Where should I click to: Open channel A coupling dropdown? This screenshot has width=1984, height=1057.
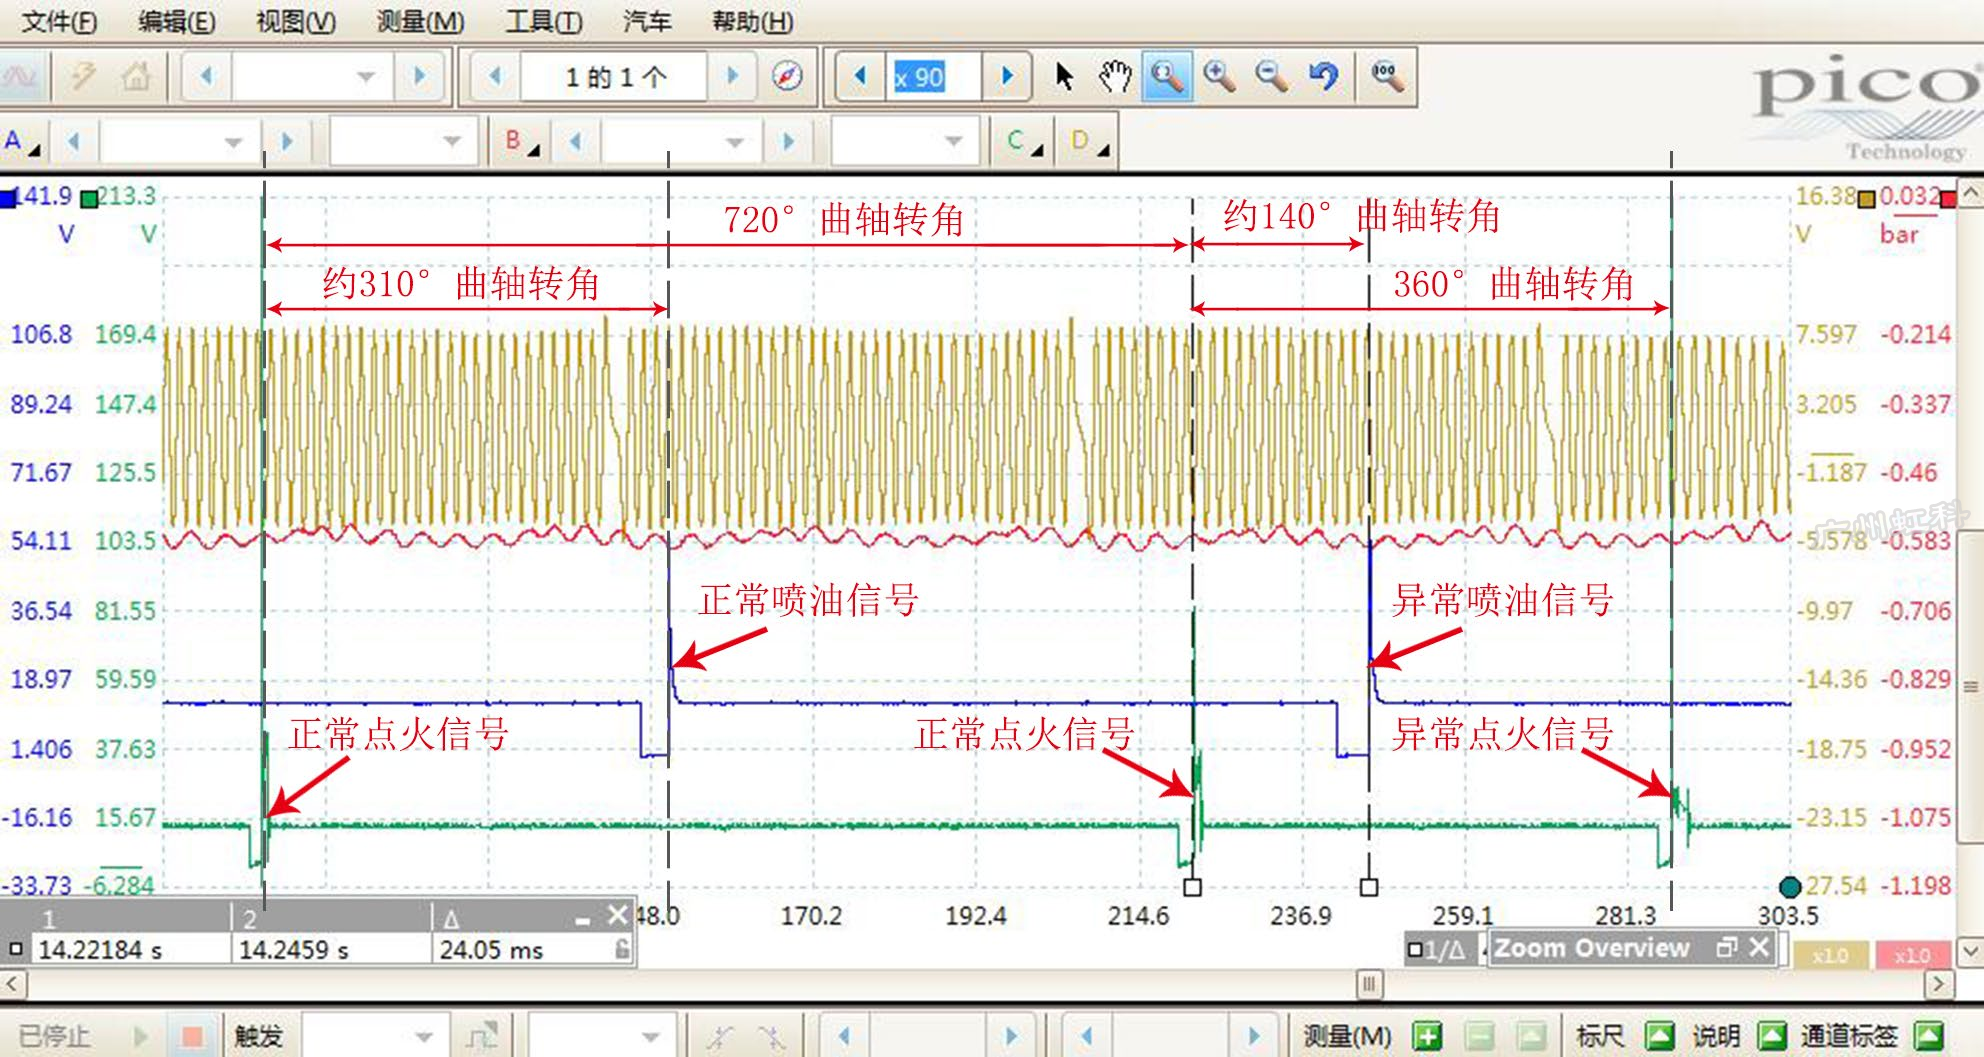point(452,141)
